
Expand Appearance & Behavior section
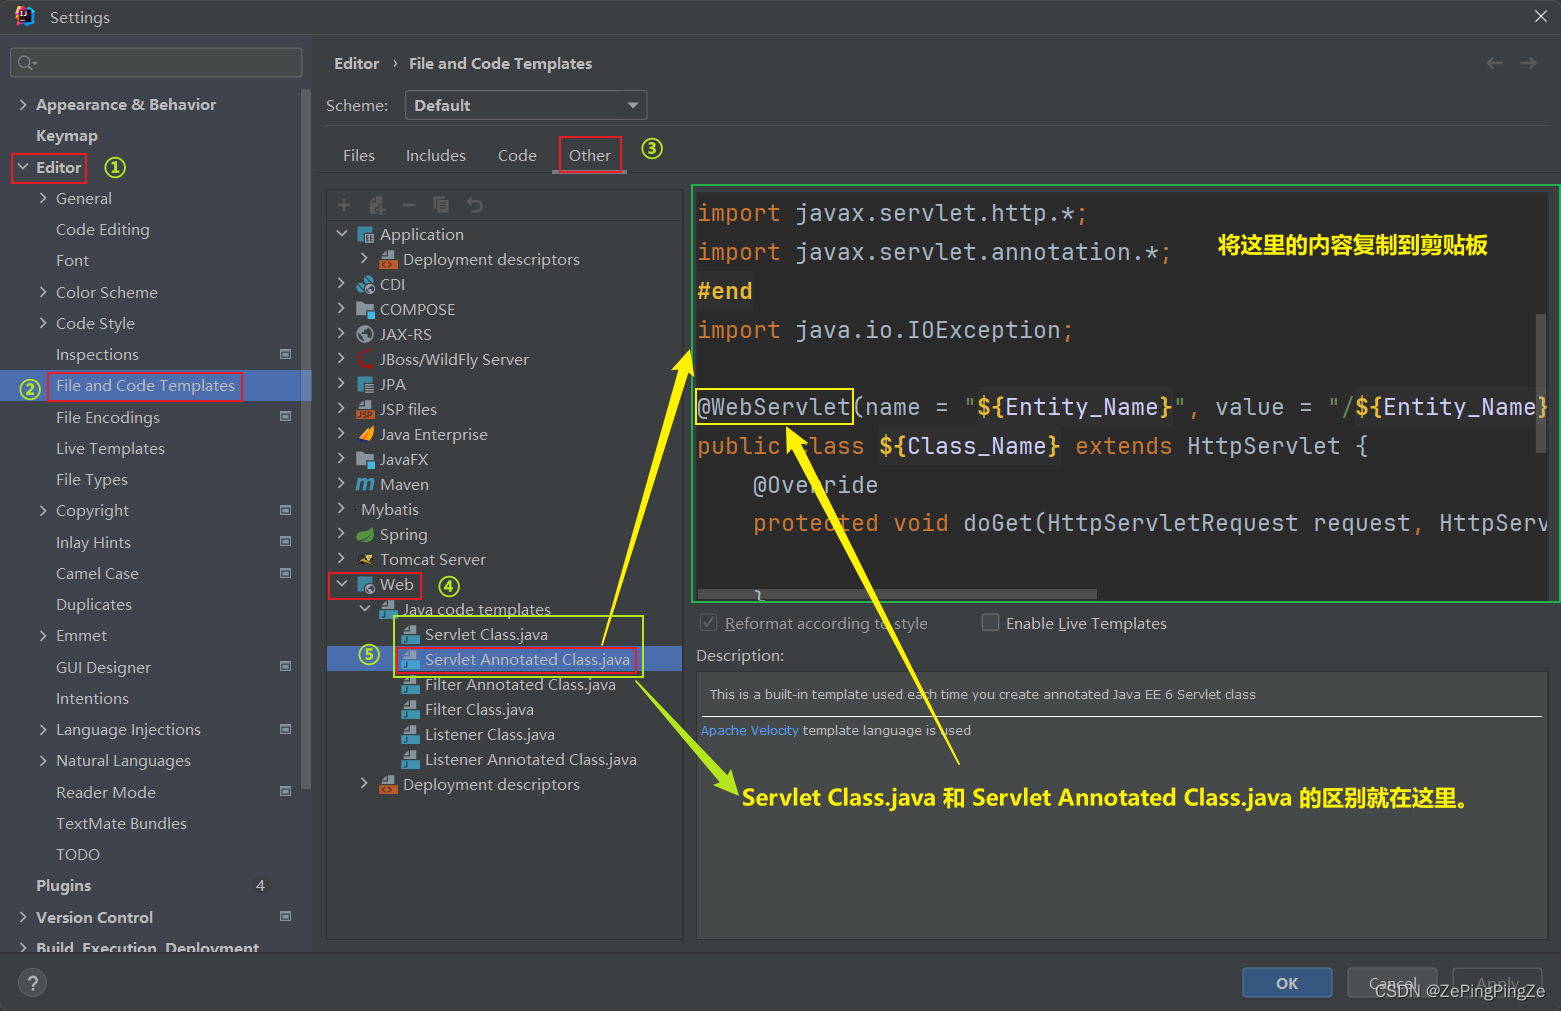(23, 105)
